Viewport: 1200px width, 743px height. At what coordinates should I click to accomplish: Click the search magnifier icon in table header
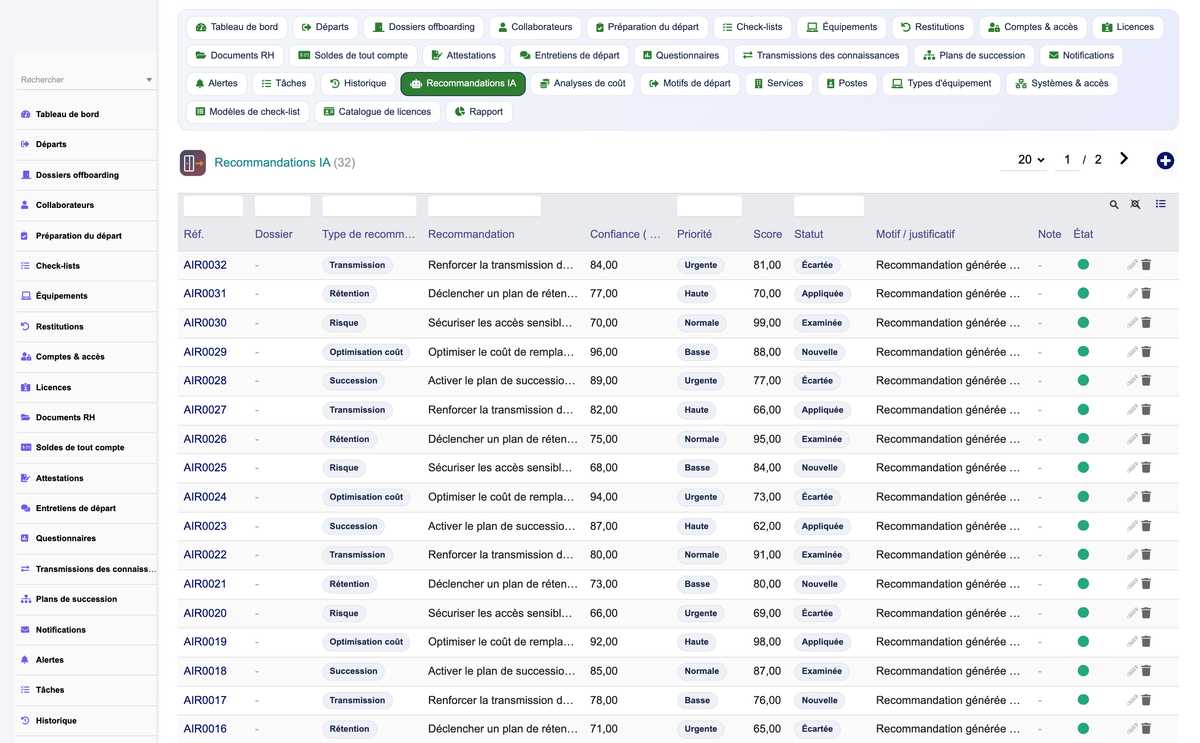[1114, 205]
